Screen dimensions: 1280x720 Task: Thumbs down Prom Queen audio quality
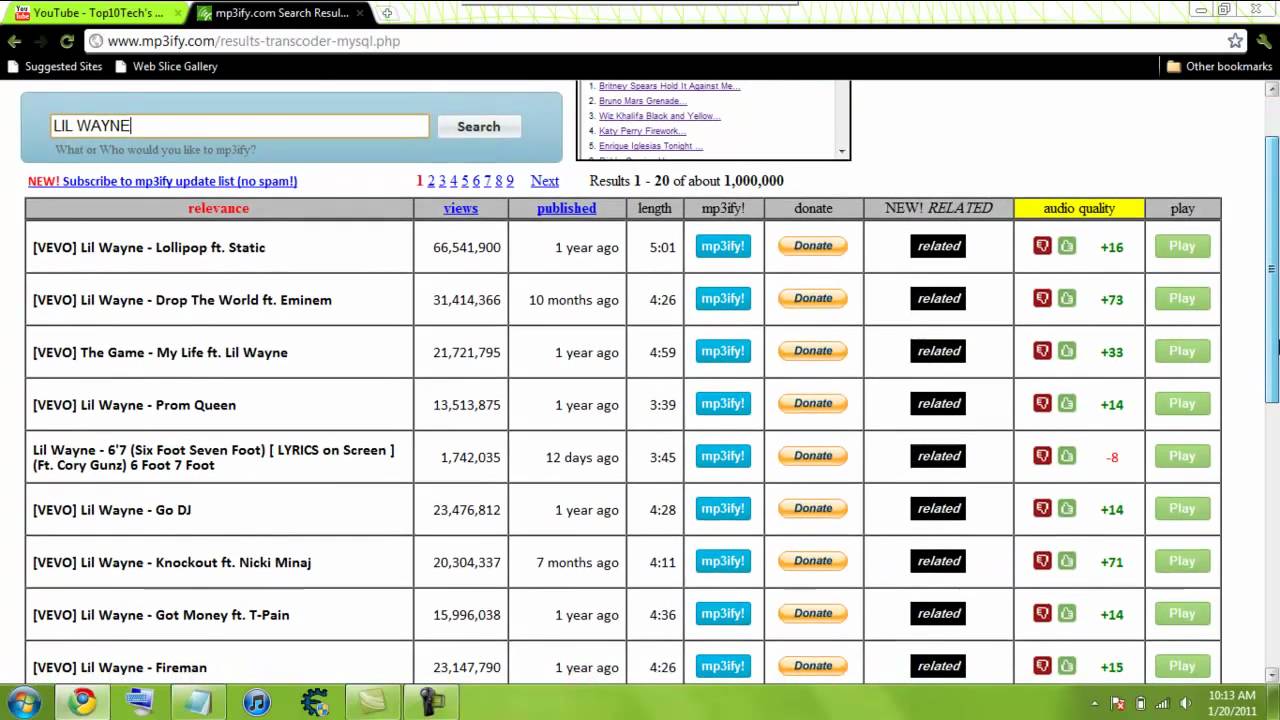(1042, 404)
